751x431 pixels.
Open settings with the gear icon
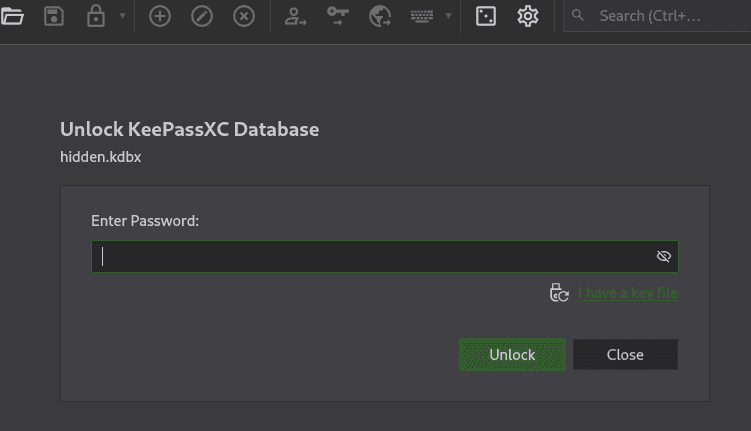tap(528, 16)
